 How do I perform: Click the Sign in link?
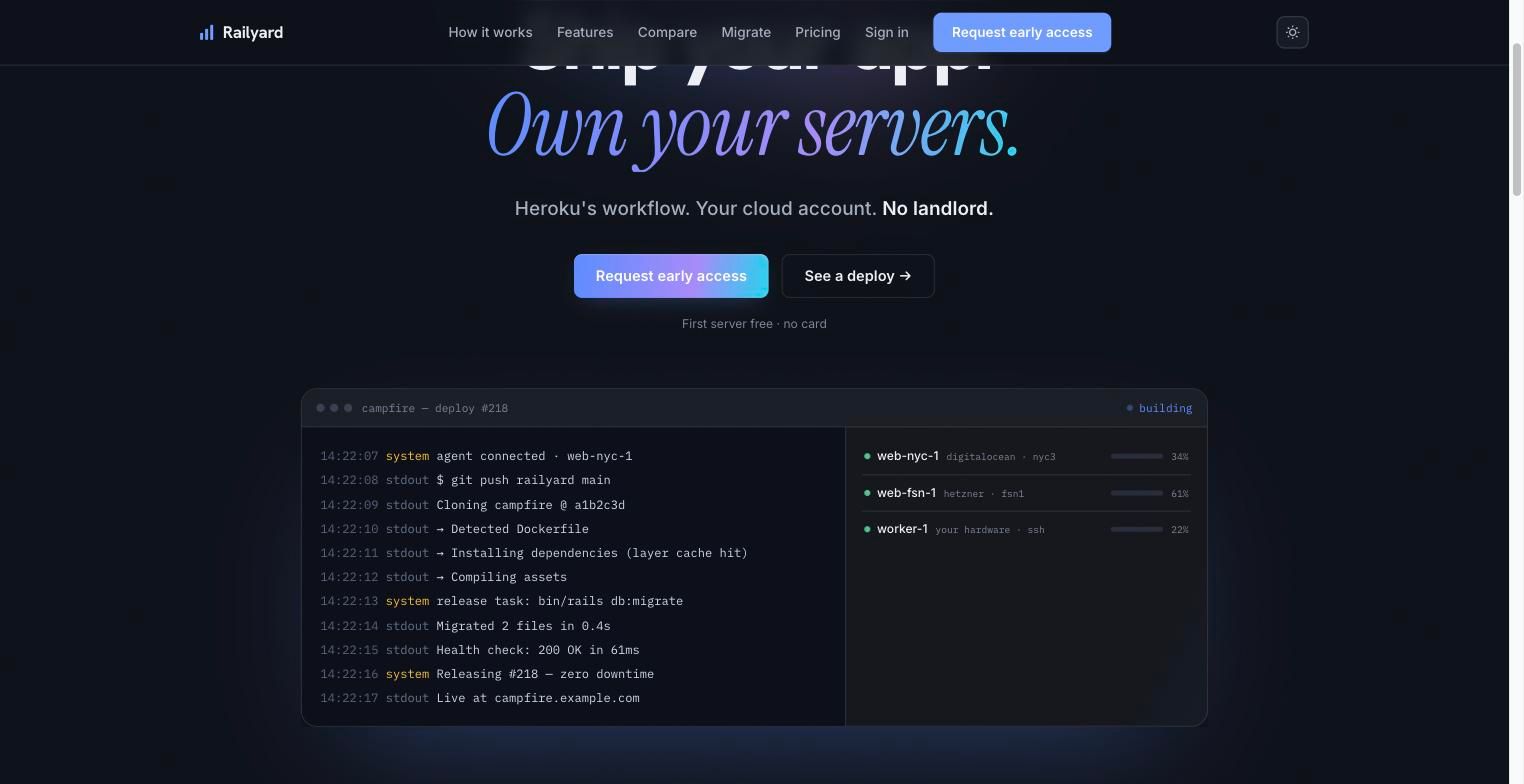coord(886,32)
